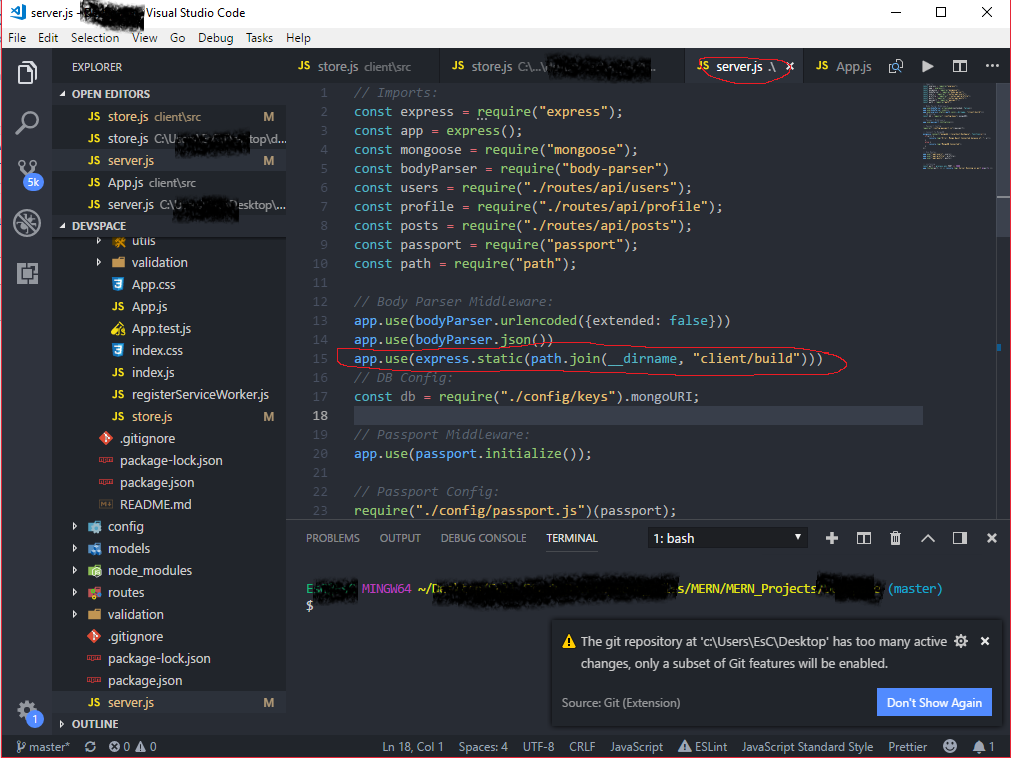Change indentation via Spaces: 4

pos(483,746)
